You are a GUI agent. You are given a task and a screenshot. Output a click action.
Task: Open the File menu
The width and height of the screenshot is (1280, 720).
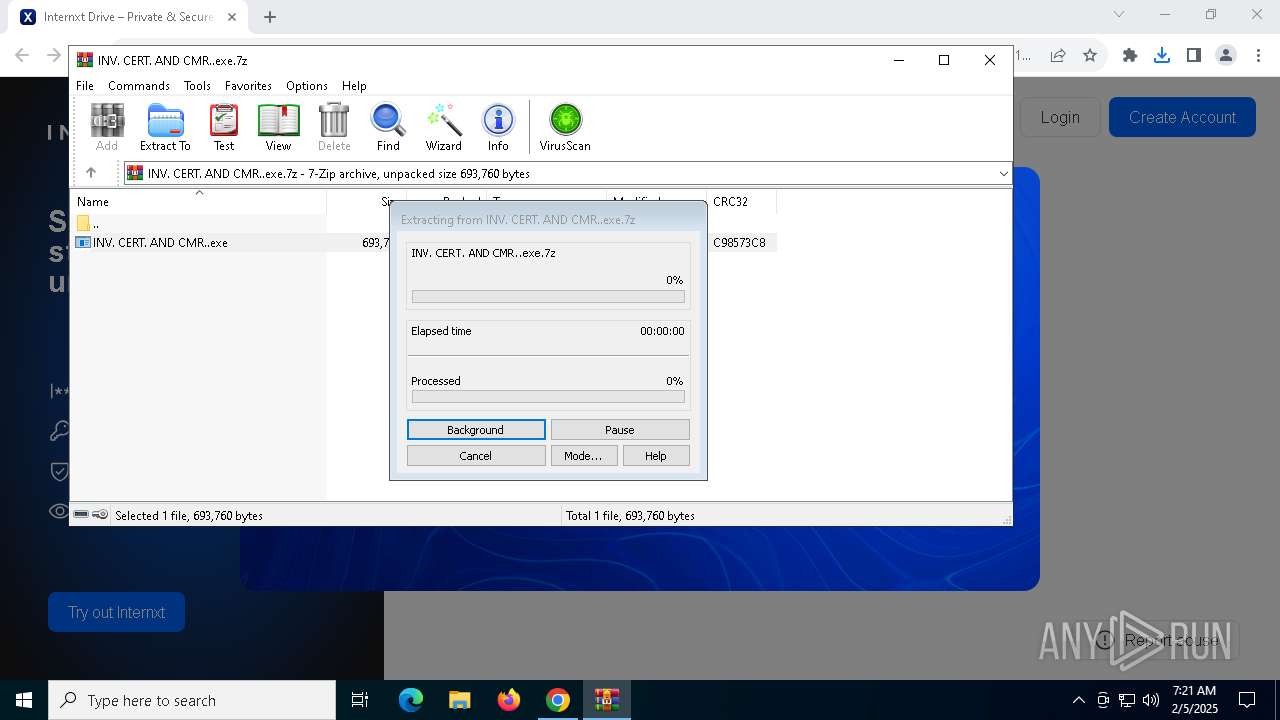coord(85,86)
